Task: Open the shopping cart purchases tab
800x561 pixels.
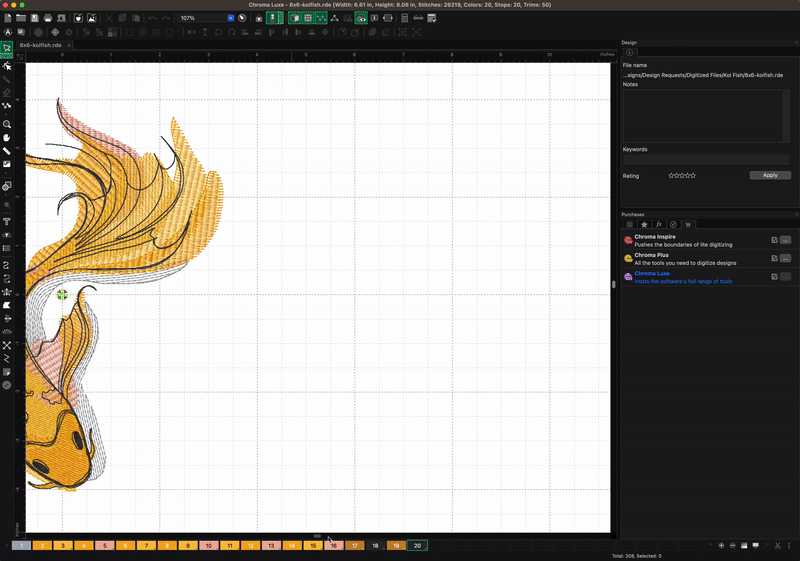Action: pyautogui.click(x=688, y=224)
